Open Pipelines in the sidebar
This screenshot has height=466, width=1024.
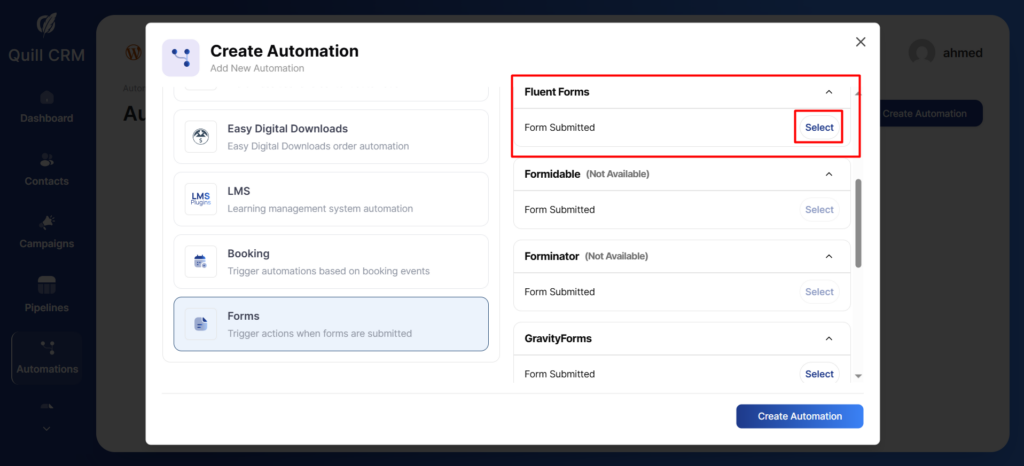coord(46,294)
